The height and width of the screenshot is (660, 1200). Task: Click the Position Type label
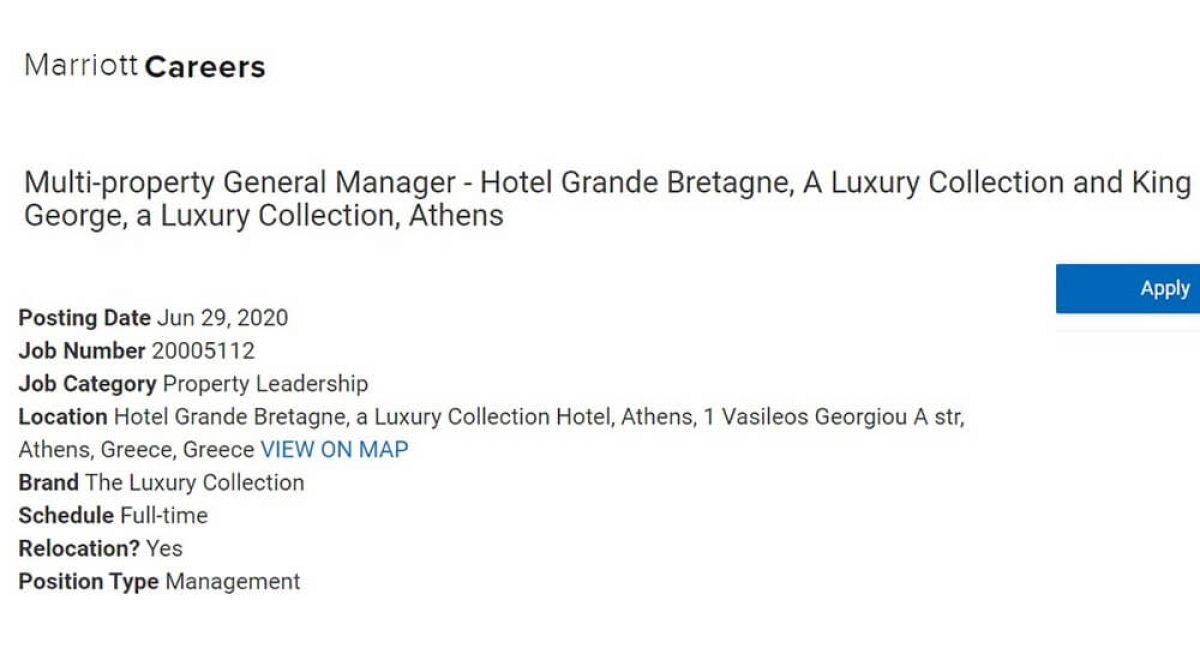(88, 582)
